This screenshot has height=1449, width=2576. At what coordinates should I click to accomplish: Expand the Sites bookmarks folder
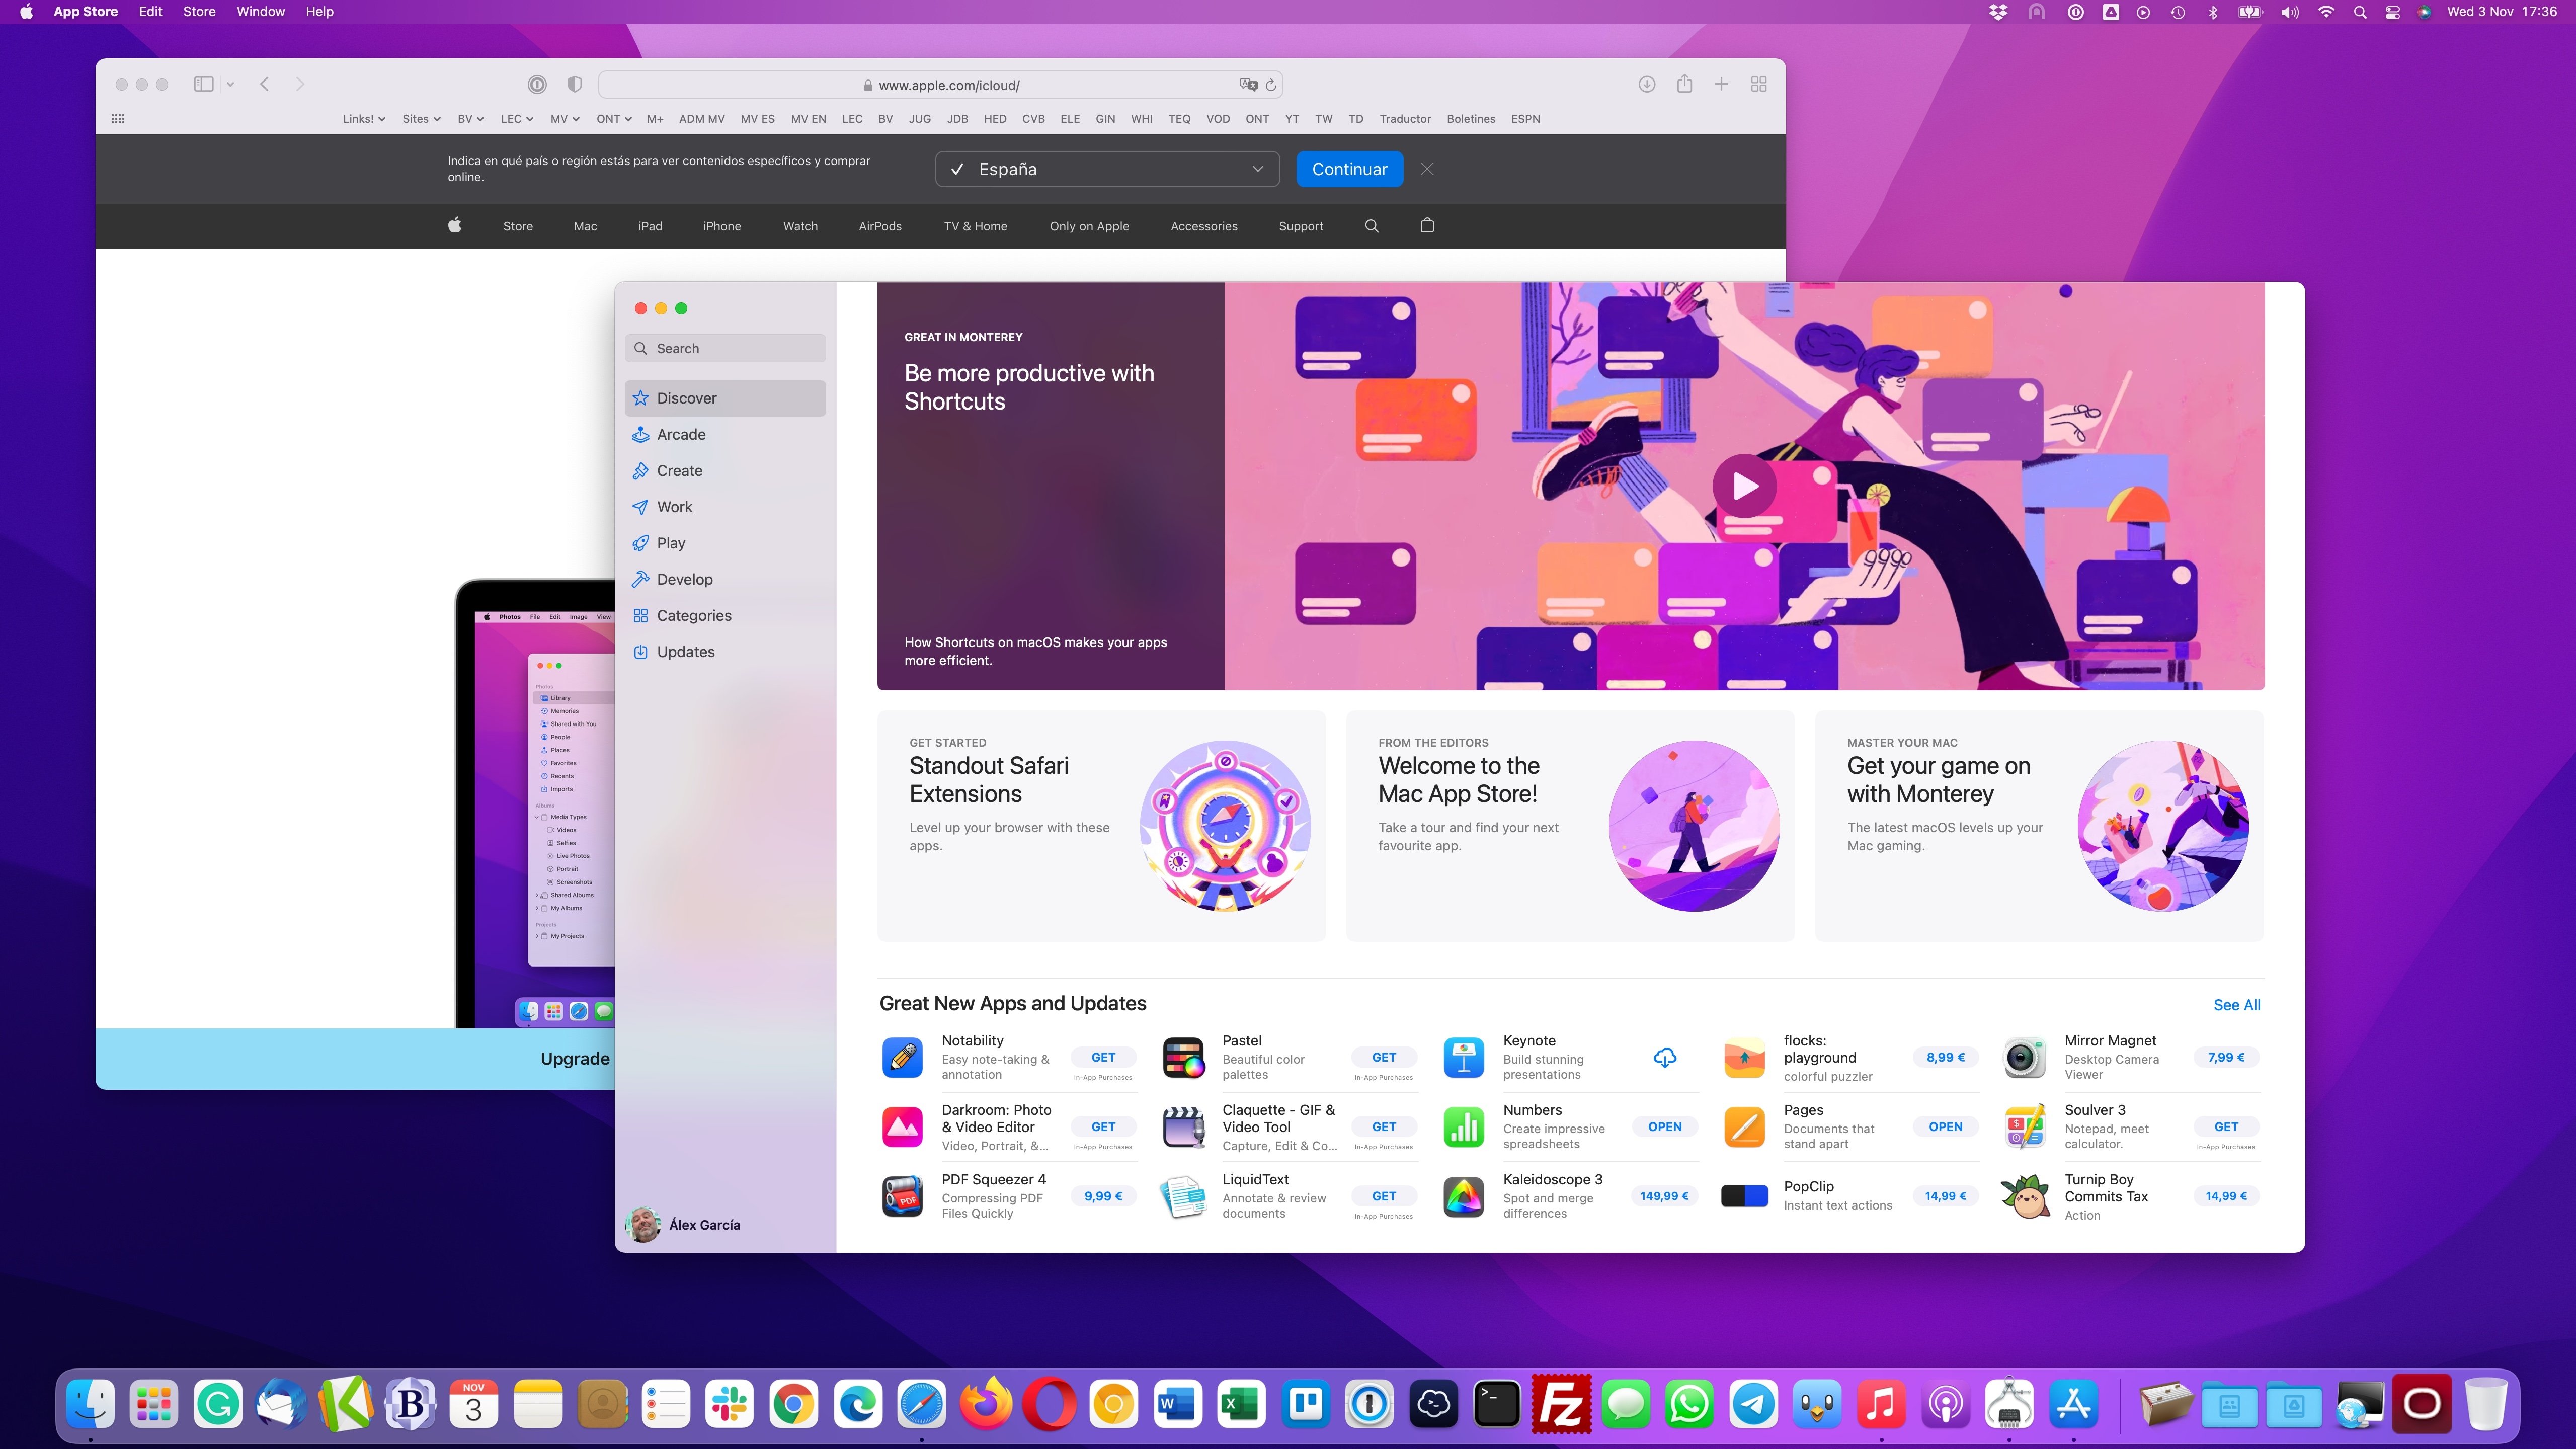coord(421,118)
